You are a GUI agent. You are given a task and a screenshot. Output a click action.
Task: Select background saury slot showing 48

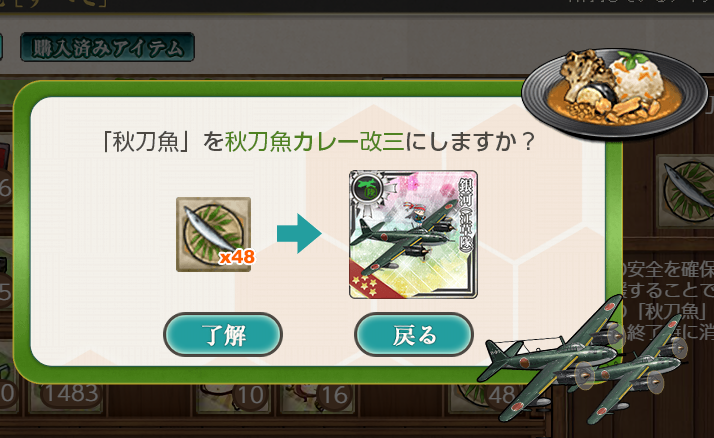click(x=485, y=395)
